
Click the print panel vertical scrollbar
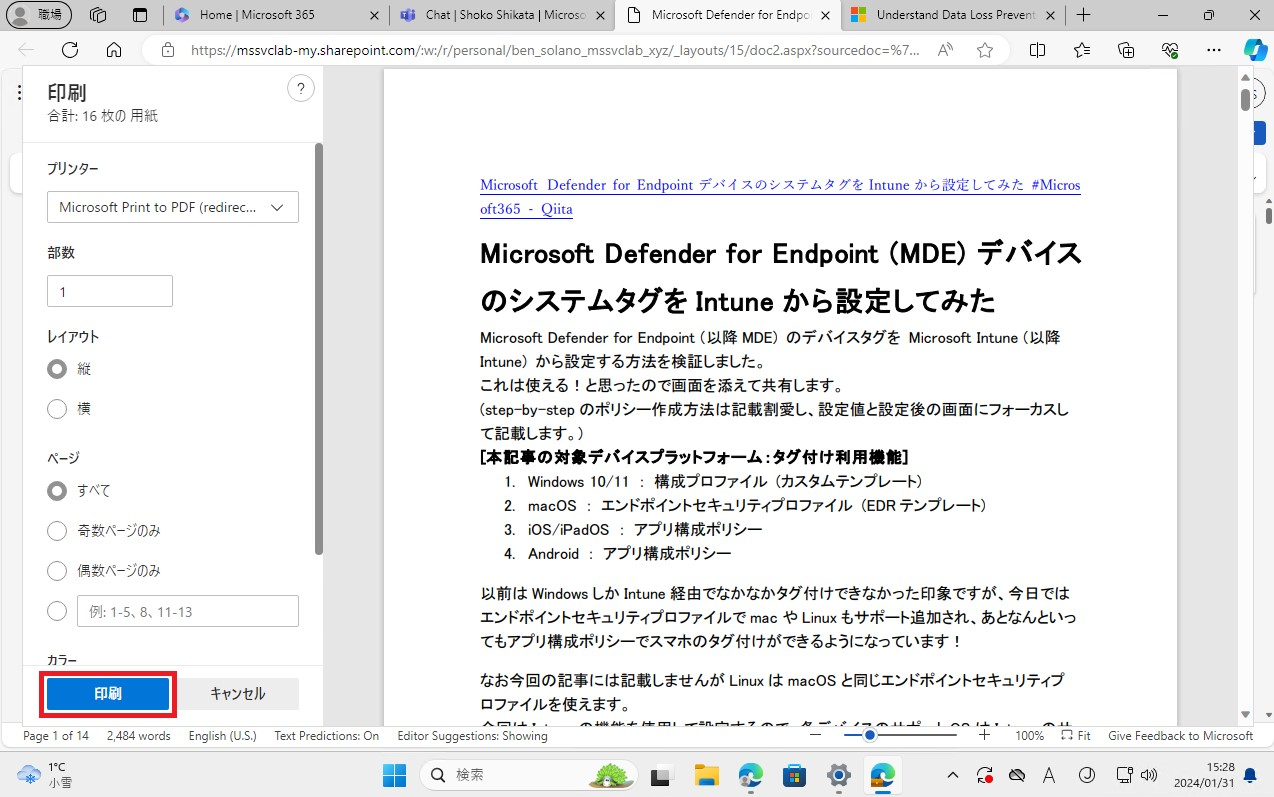(x=319, y=348)
